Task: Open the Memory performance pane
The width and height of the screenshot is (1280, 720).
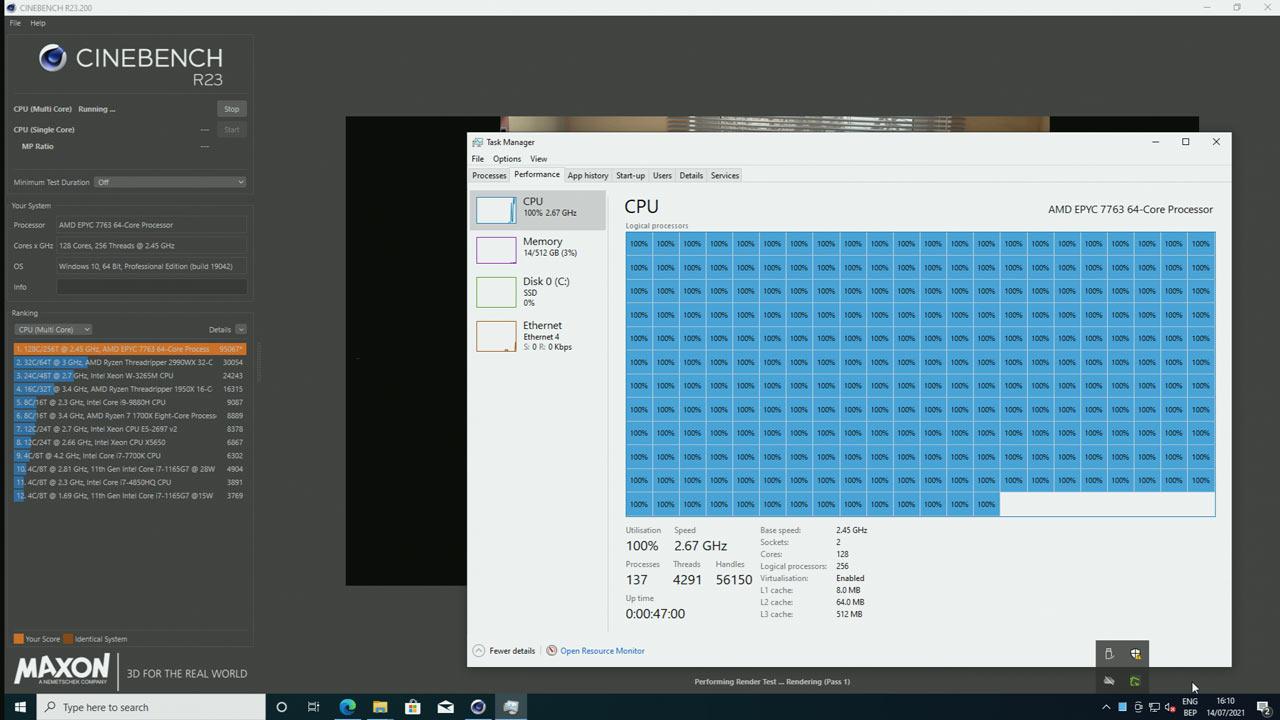Action: [540, 246]
